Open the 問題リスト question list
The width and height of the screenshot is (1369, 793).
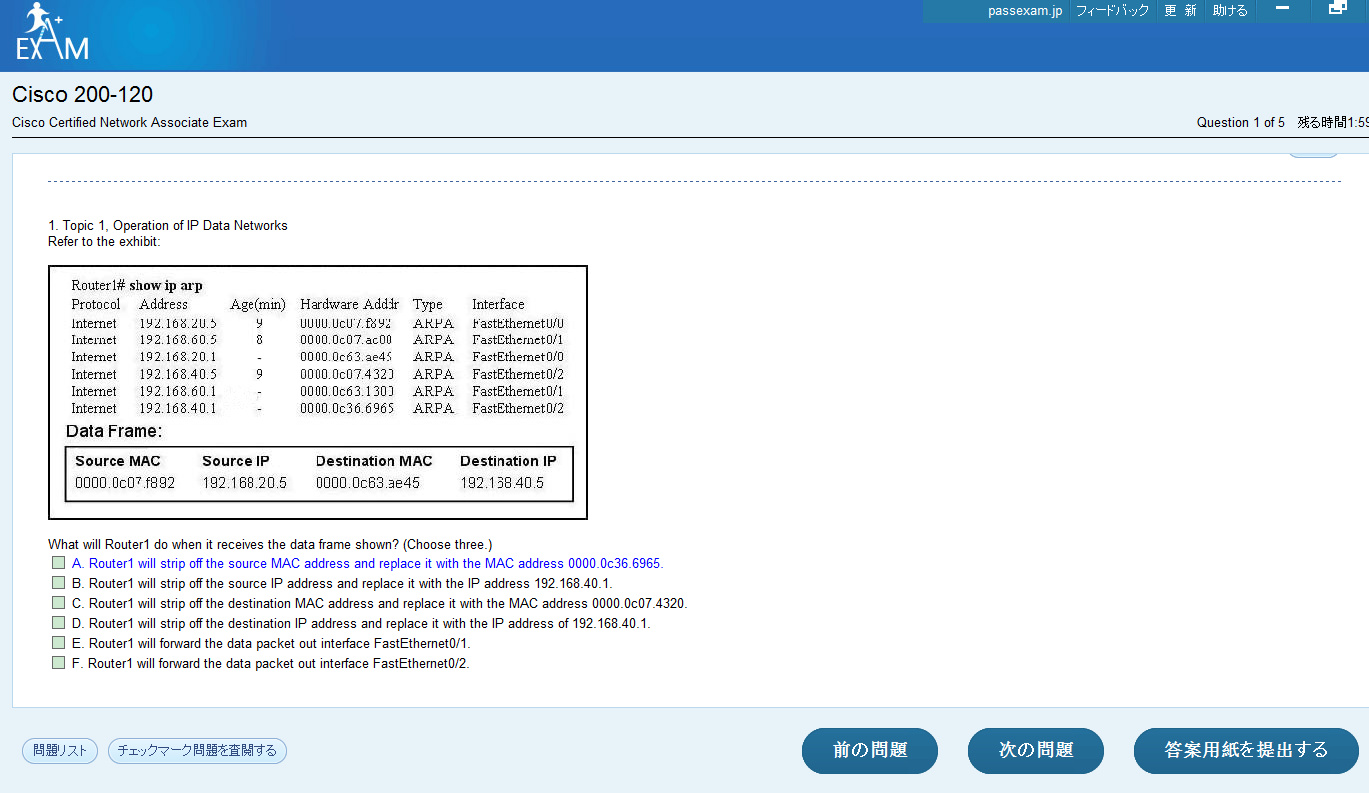coord(60,751)
